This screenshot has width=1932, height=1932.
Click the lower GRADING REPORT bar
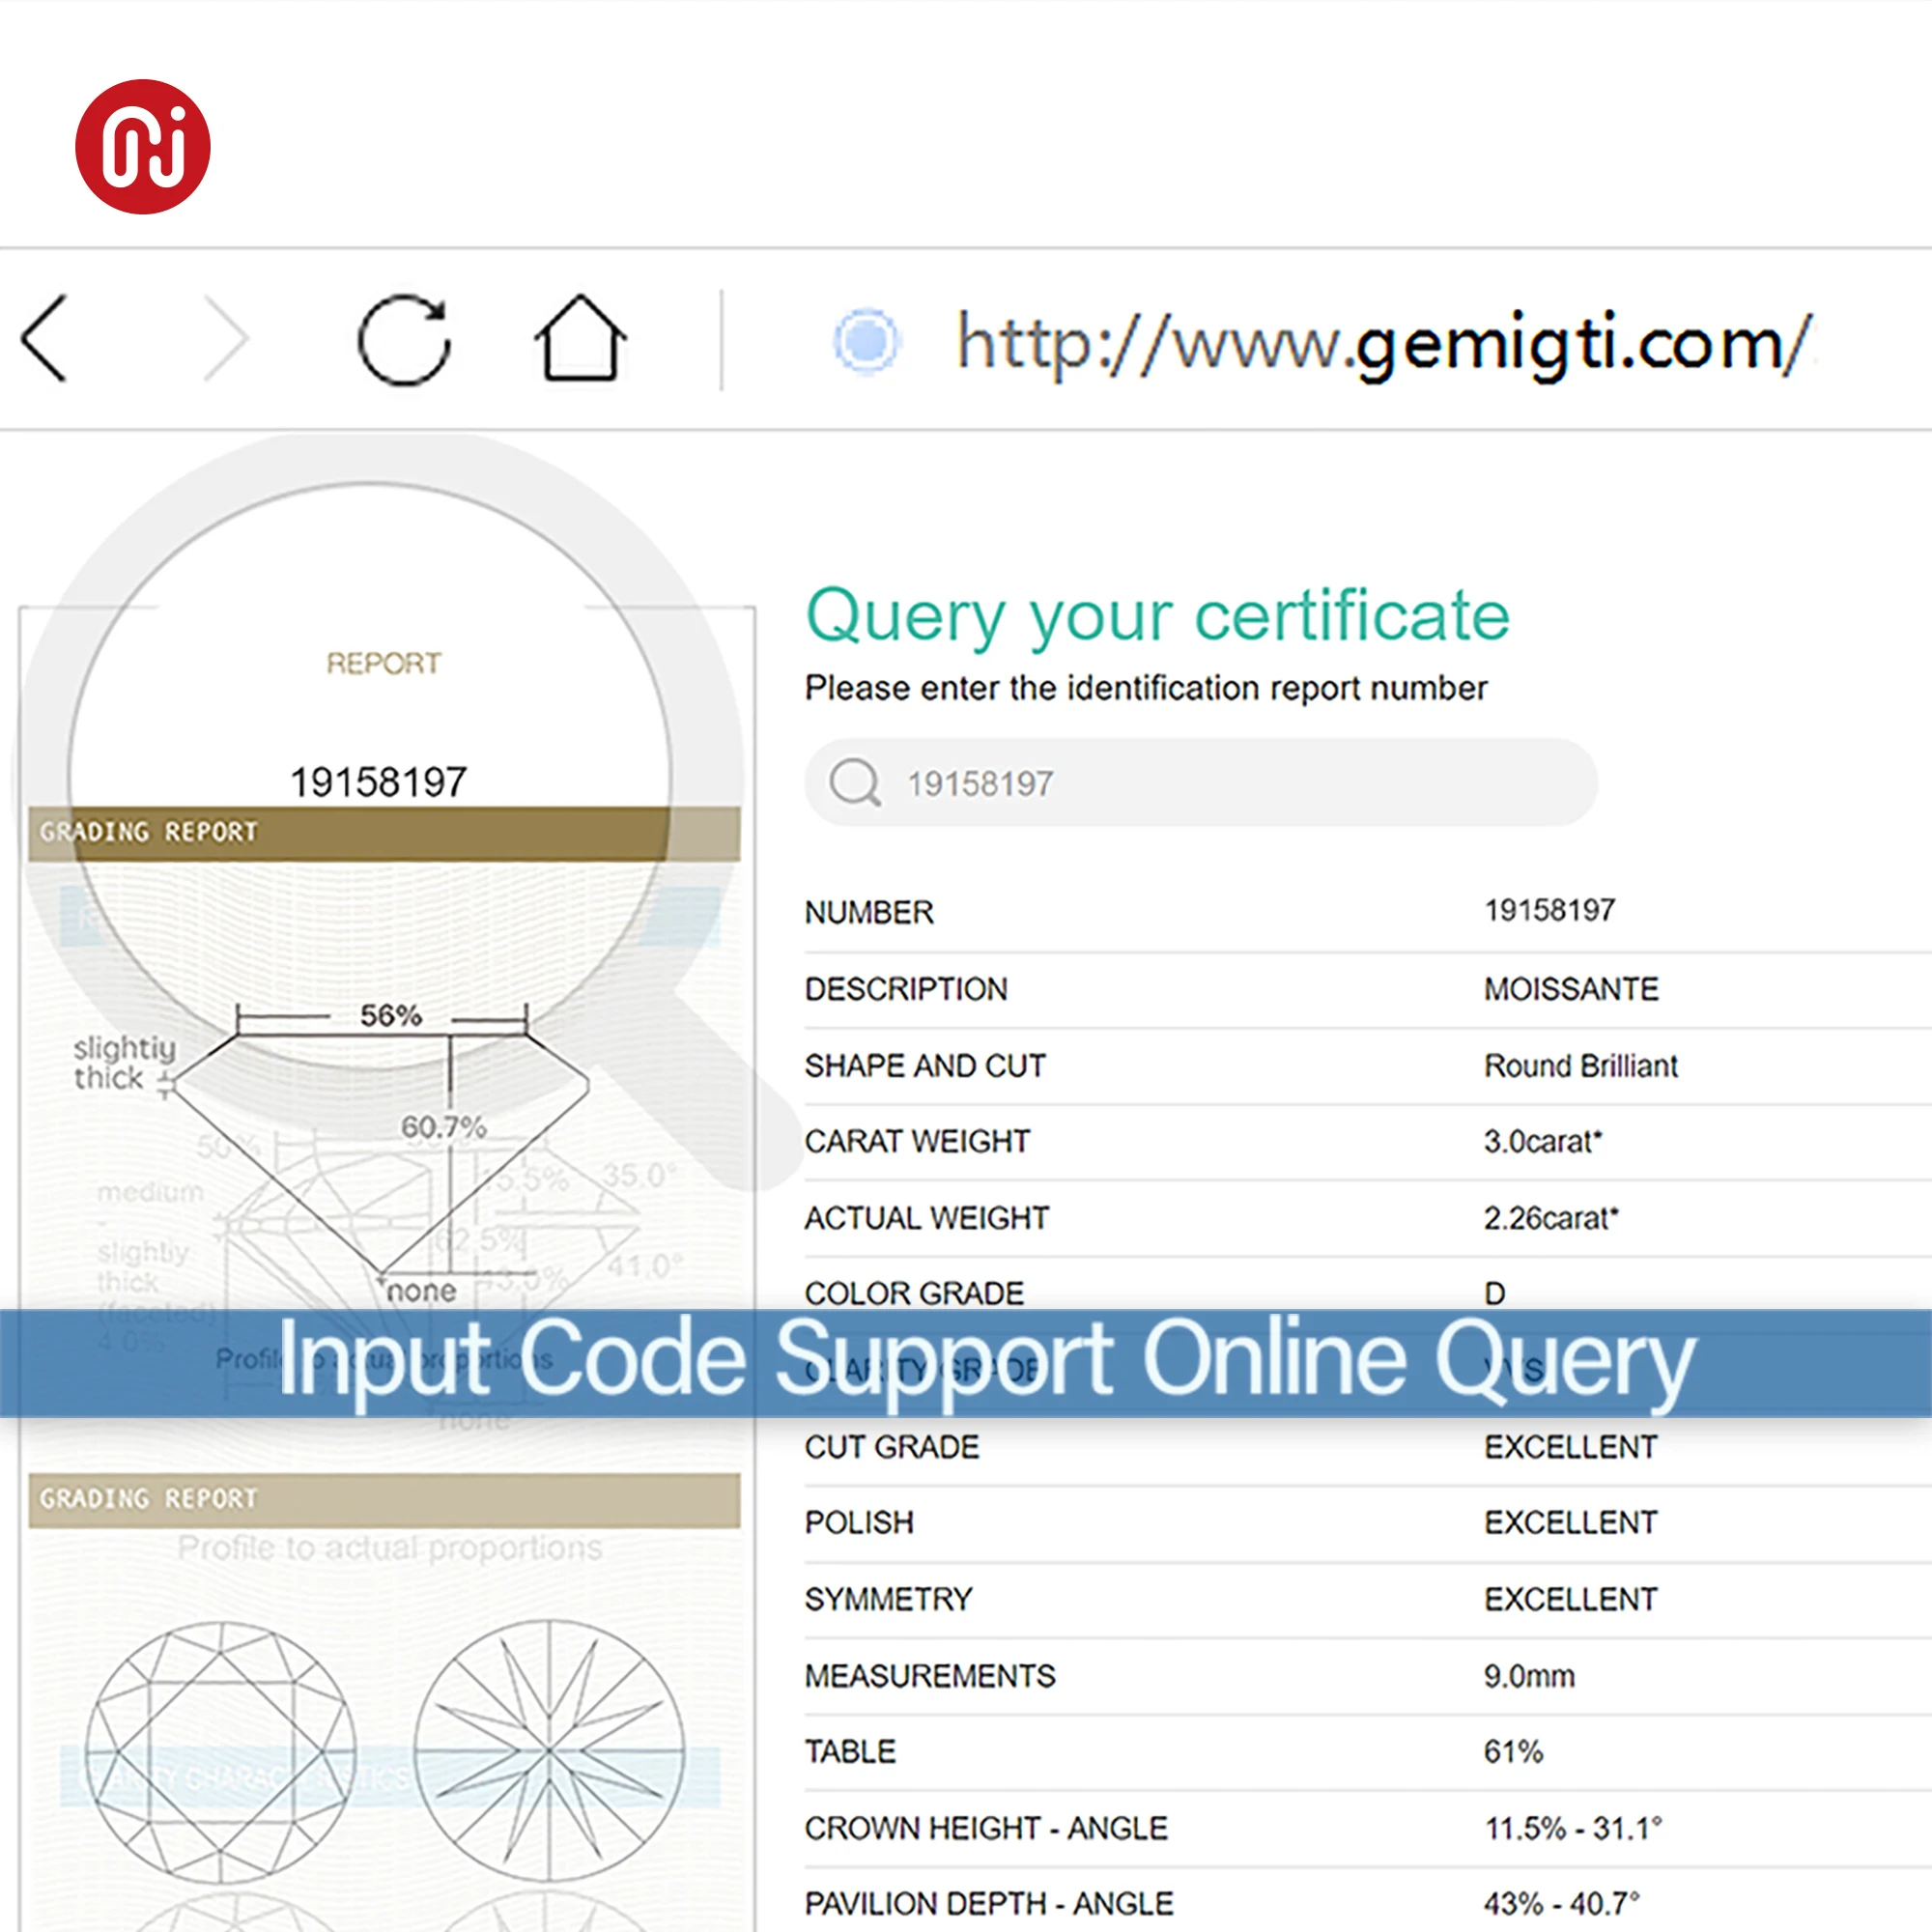[x=384, y=1499]
